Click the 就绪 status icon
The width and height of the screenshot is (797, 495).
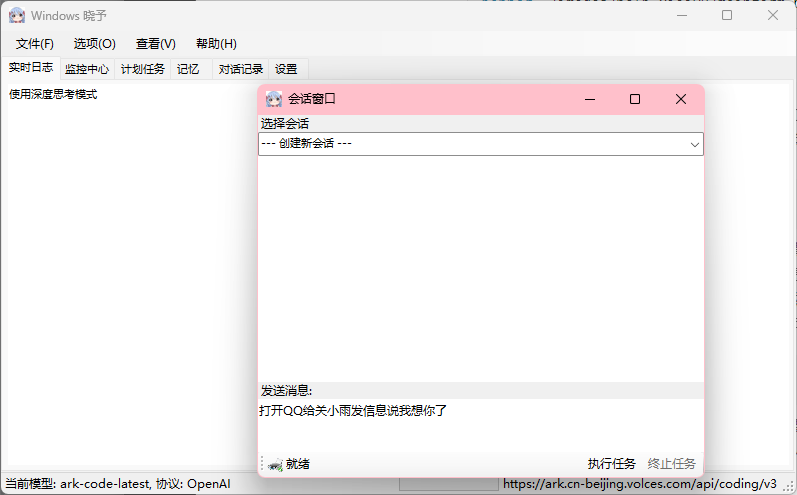[x=276, y=464]
